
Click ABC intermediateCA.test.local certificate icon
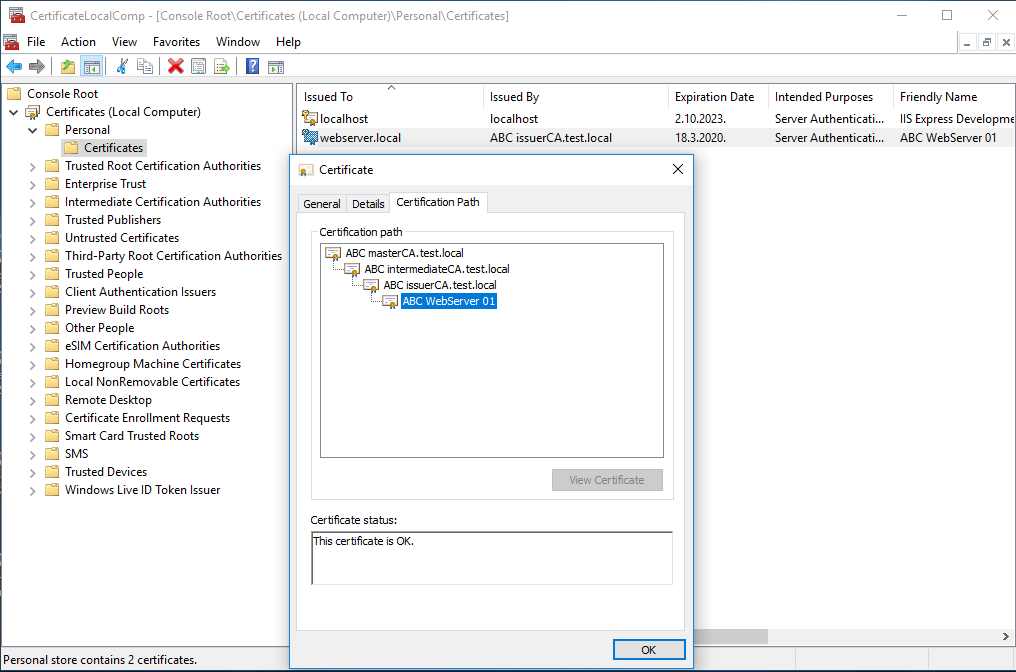[352, 270]
